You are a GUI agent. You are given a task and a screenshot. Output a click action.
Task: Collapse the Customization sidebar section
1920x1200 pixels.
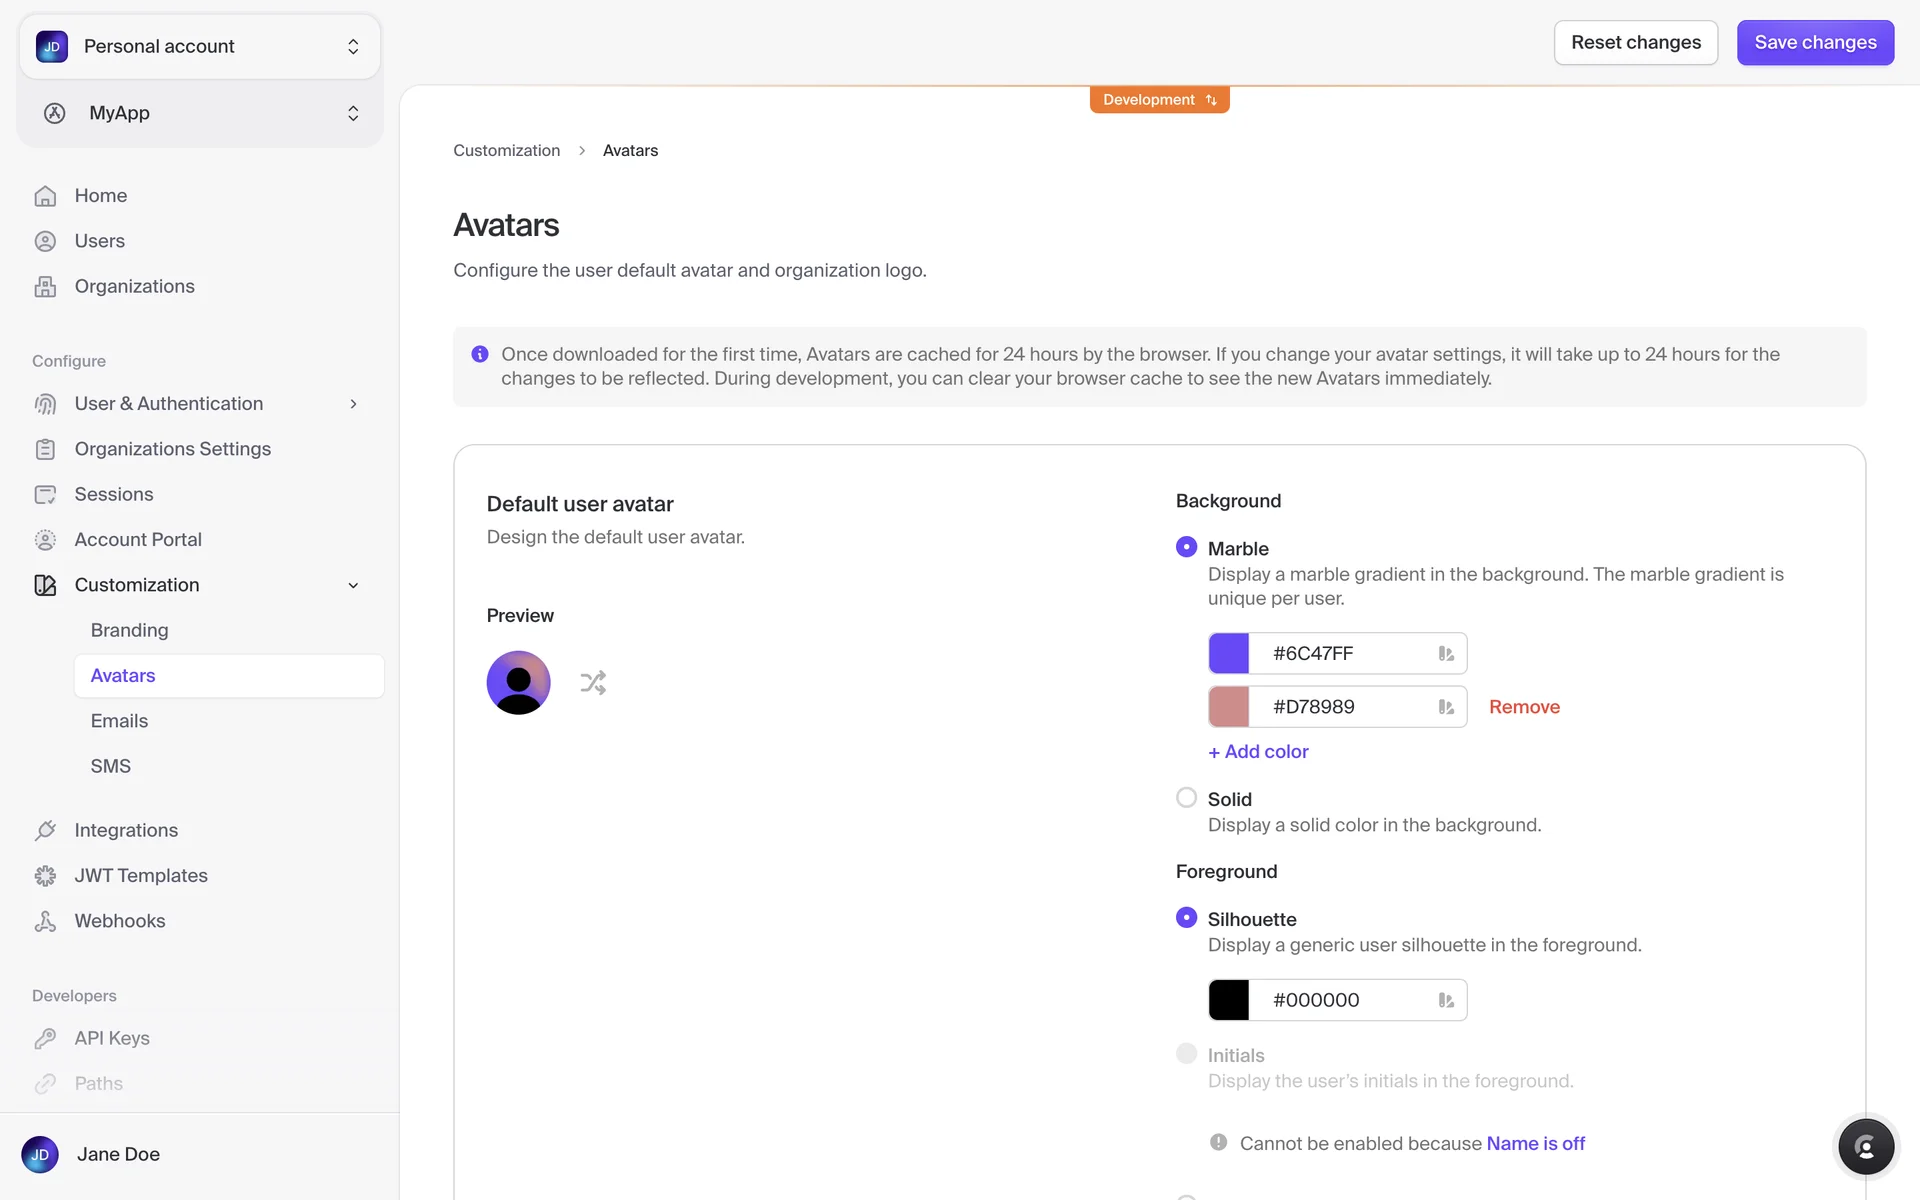(x=353, y=585)
